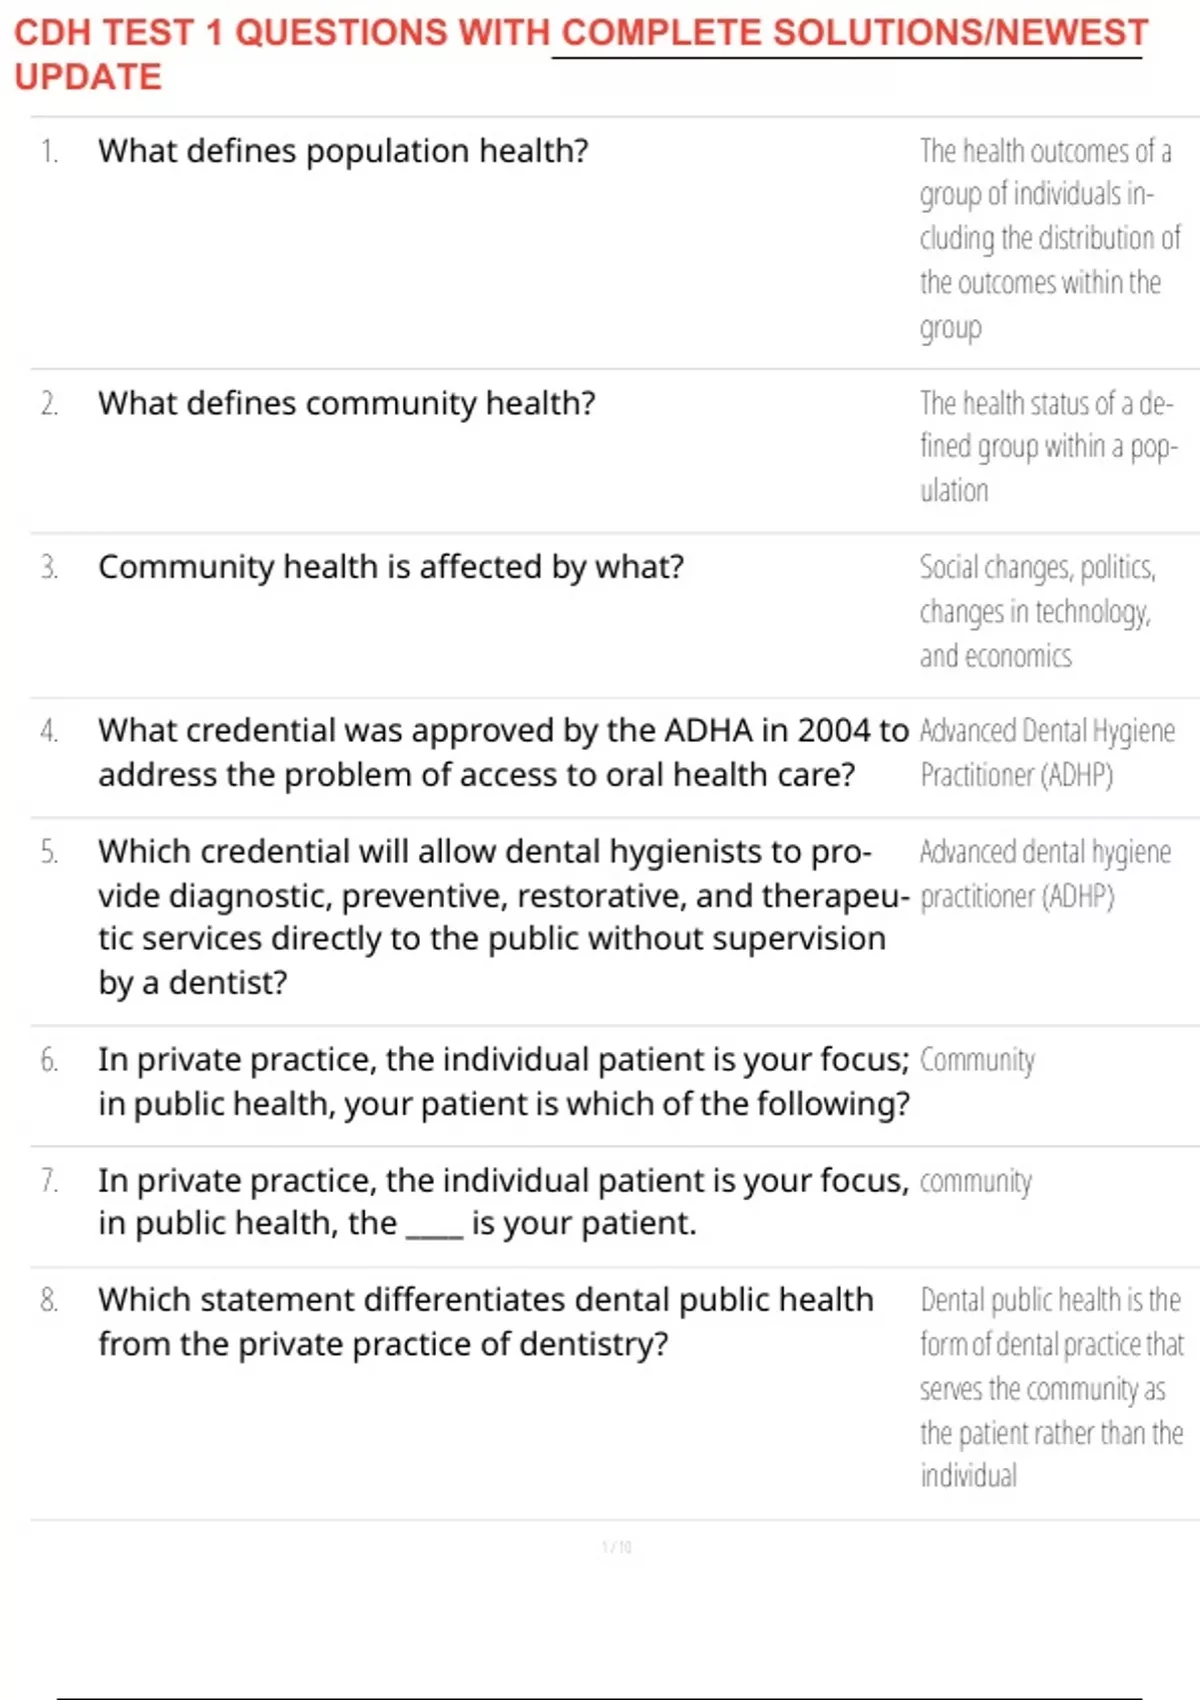Click capitalized 'Community' answer for question 6

[977, 1060]
